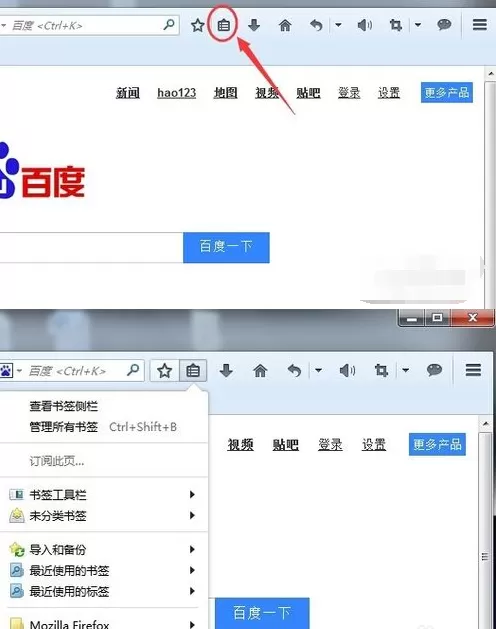Click the screenshot crop icon in upper window
This screenshot has width=496, height=629.
click(x=395, y=26)
